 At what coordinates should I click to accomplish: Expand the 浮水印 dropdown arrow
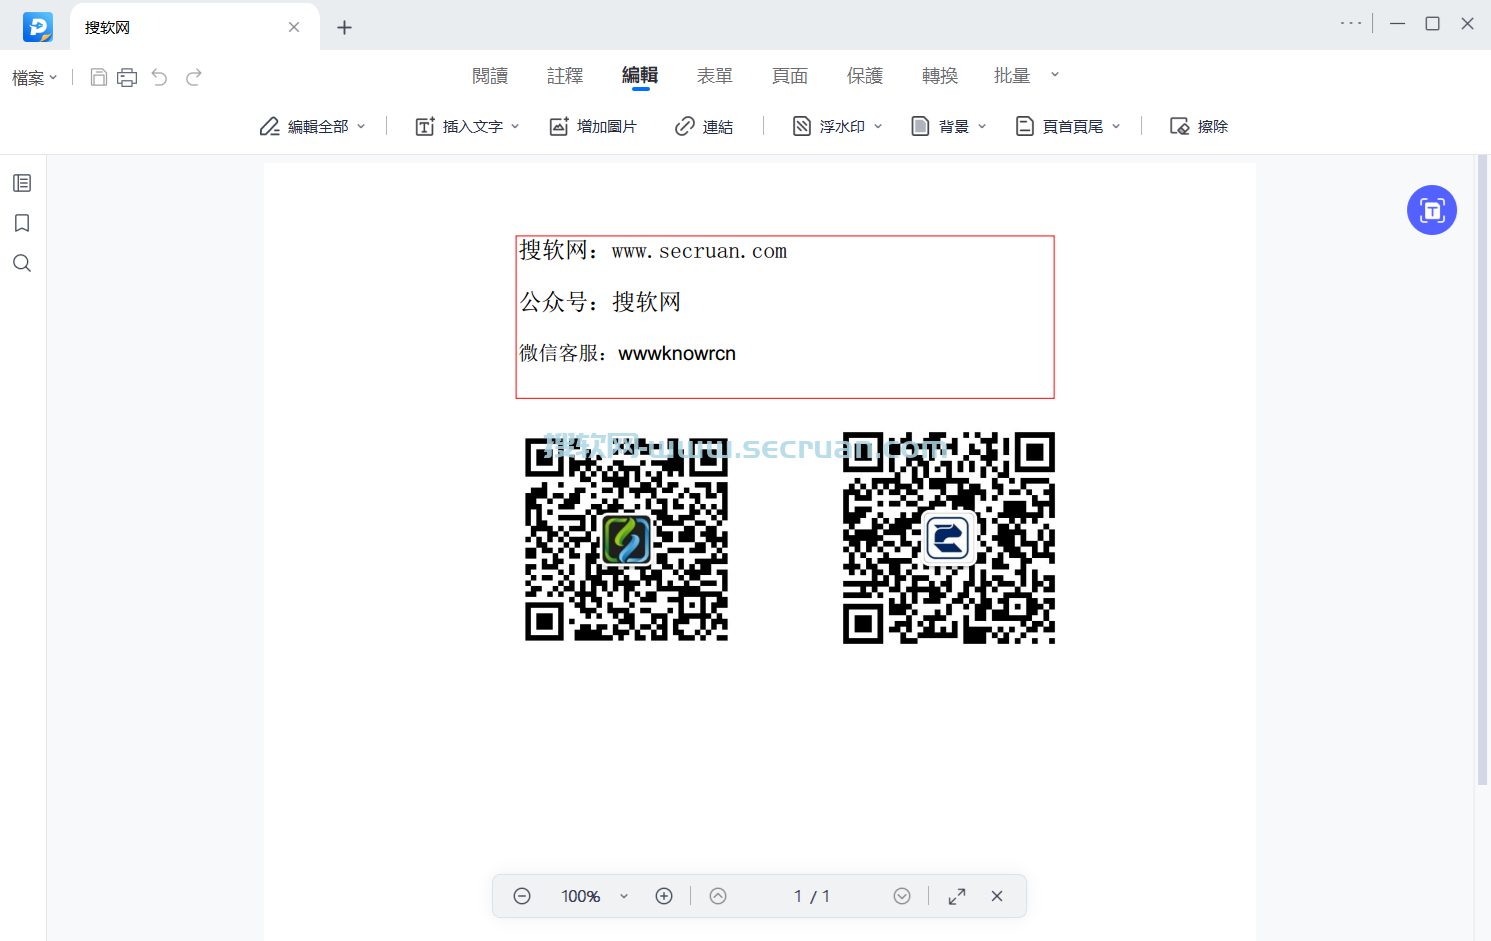[x=878, y=126]
